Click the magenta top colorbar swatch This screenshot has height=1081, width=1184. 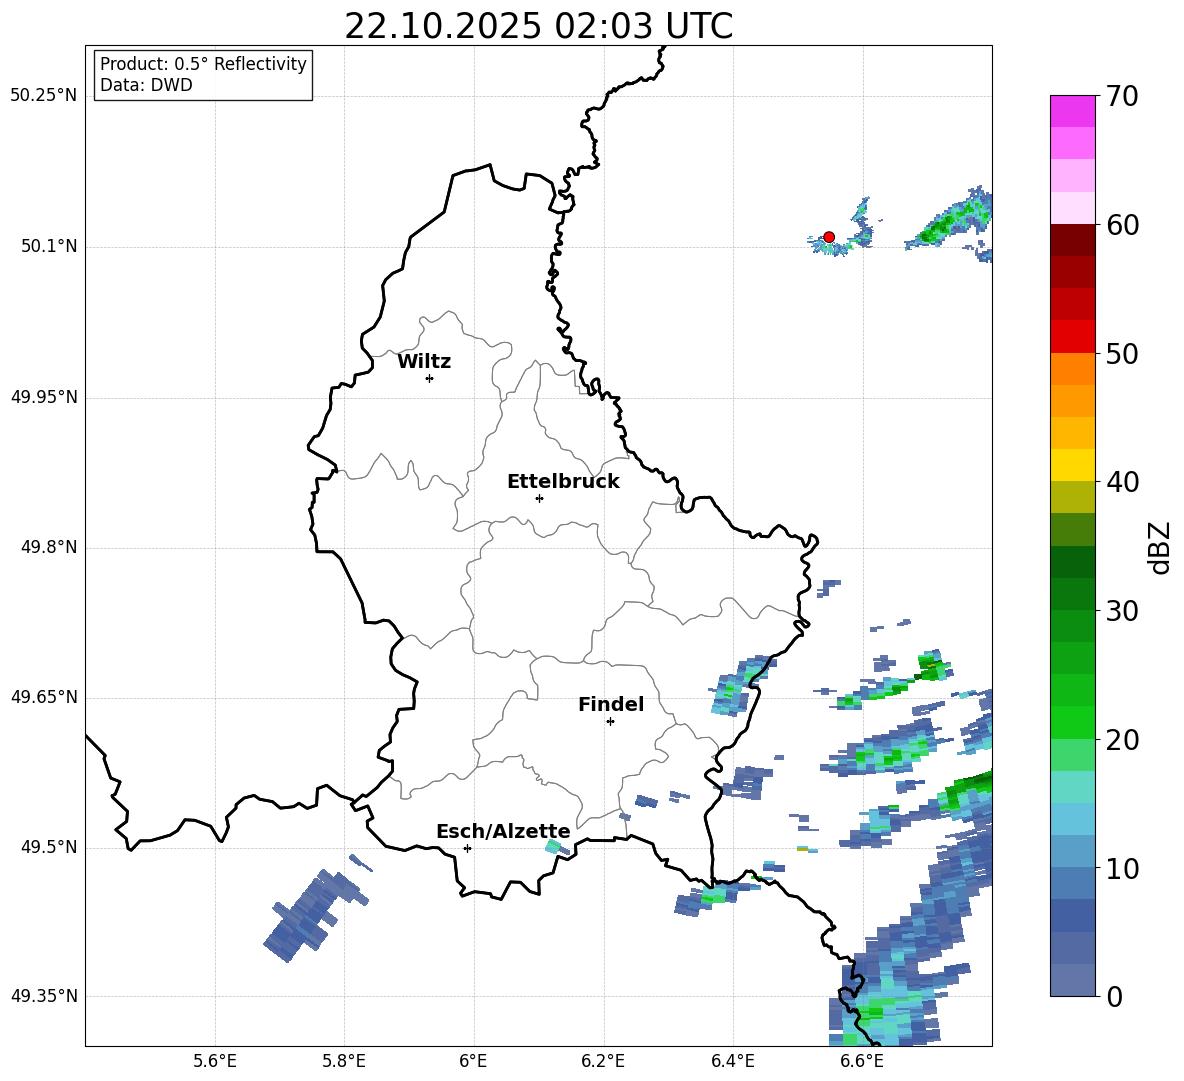pyautogui.click(x=1072, y=111)
